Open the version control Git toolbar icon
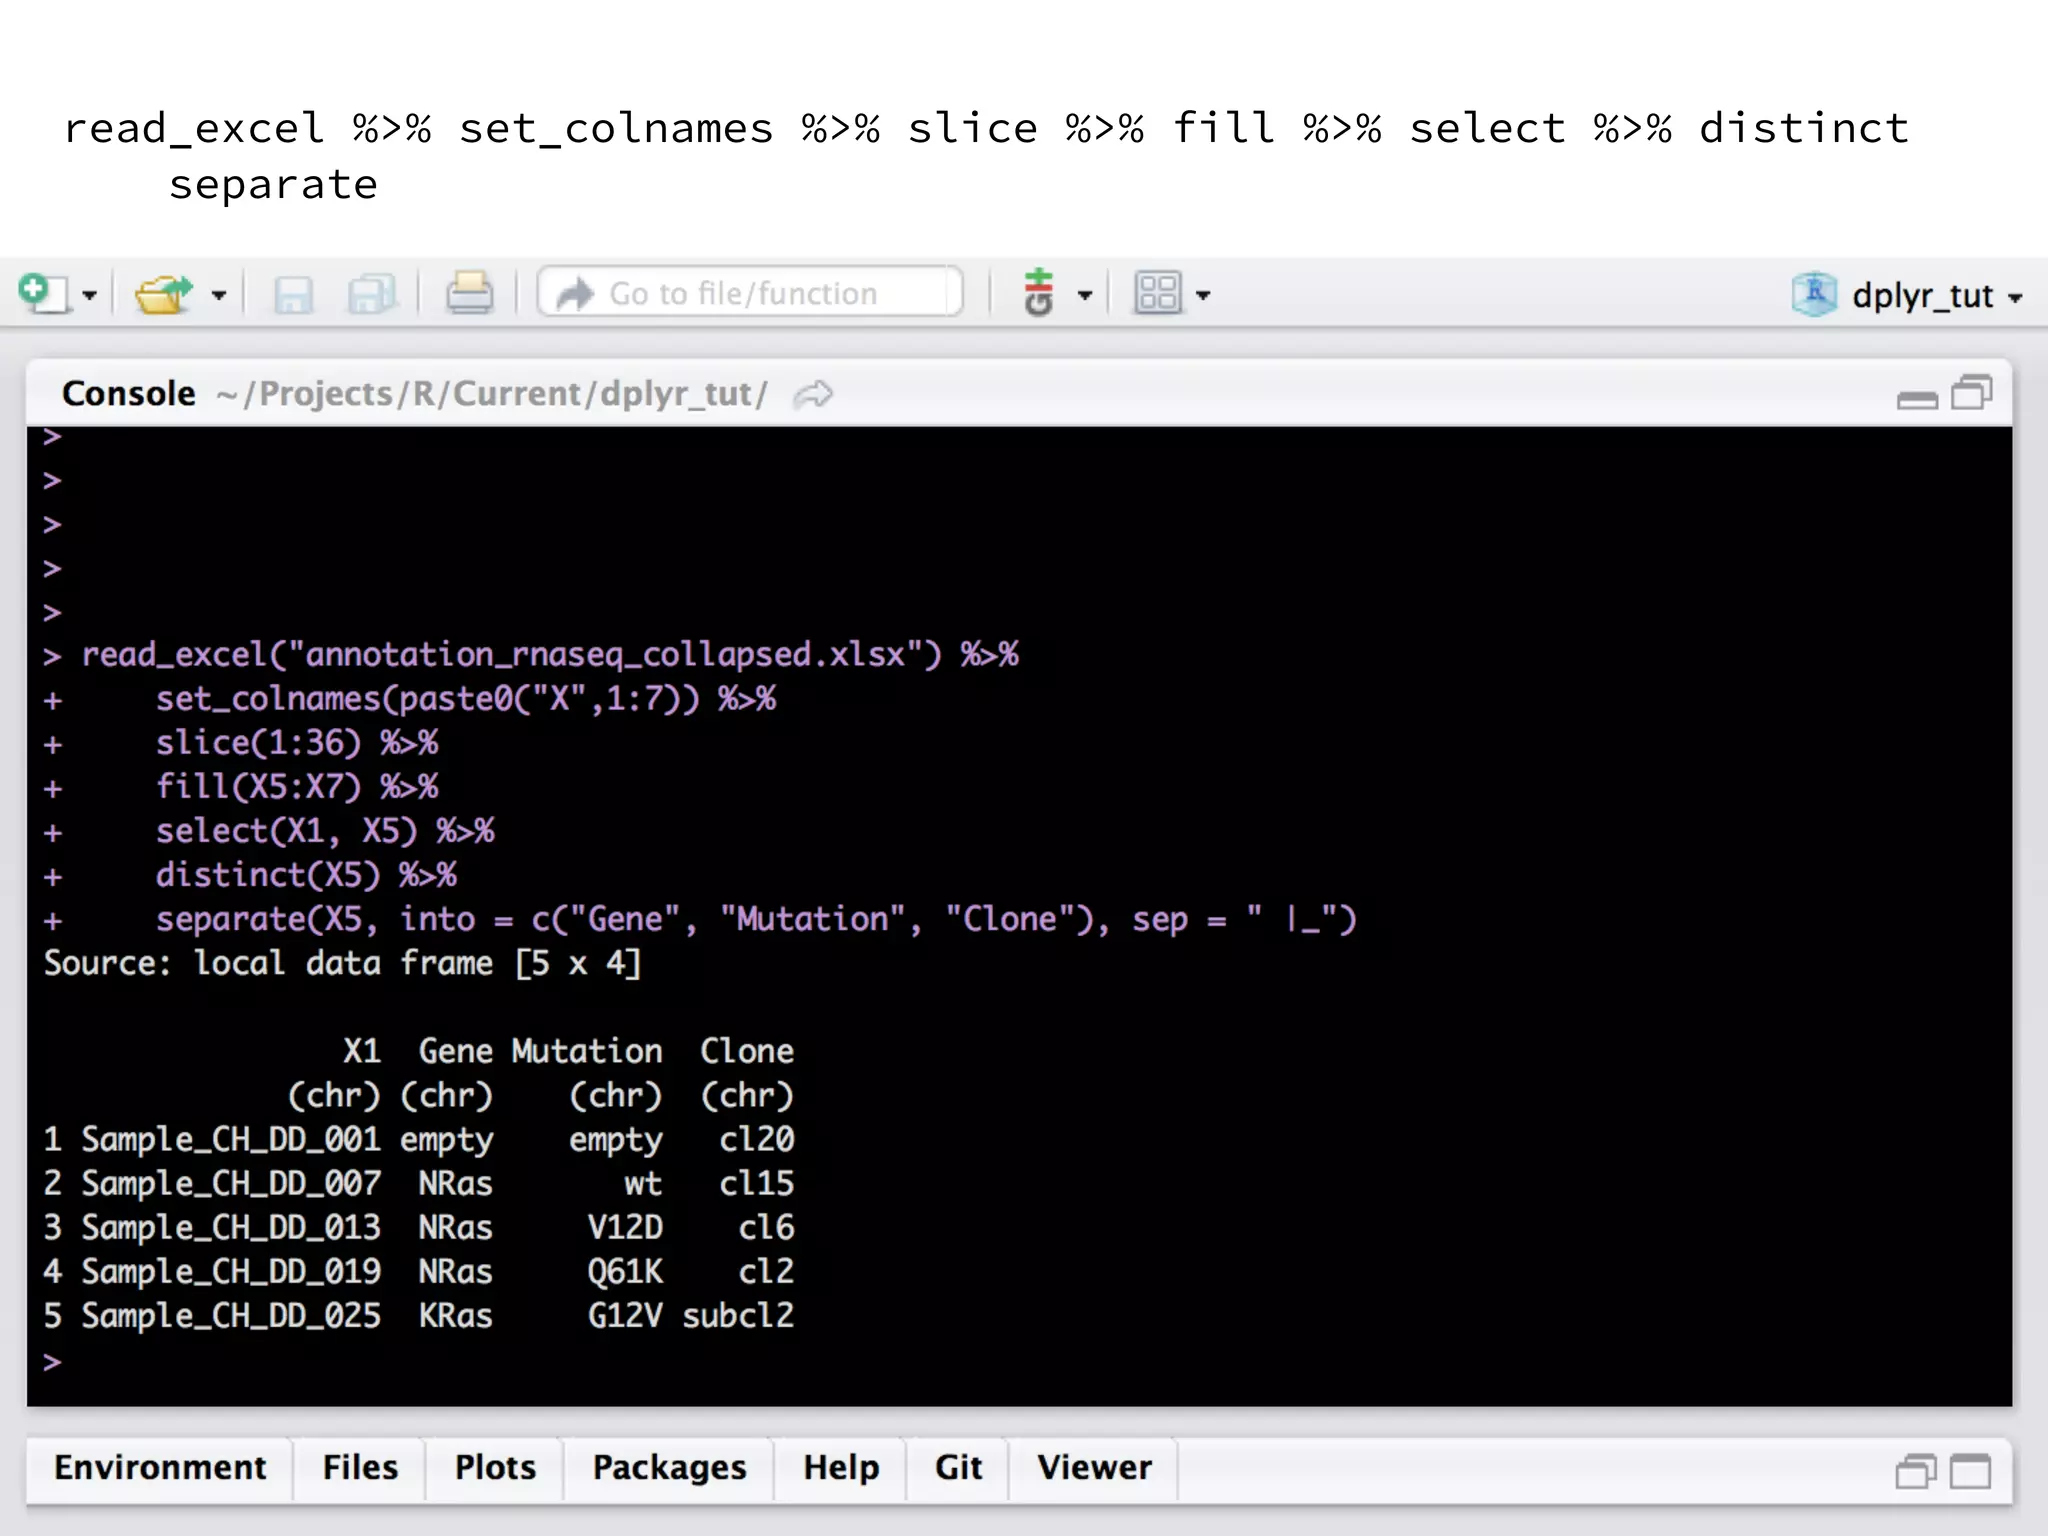The height and width of the screenshot is (1536, 2048). [x=1040, y=292]
